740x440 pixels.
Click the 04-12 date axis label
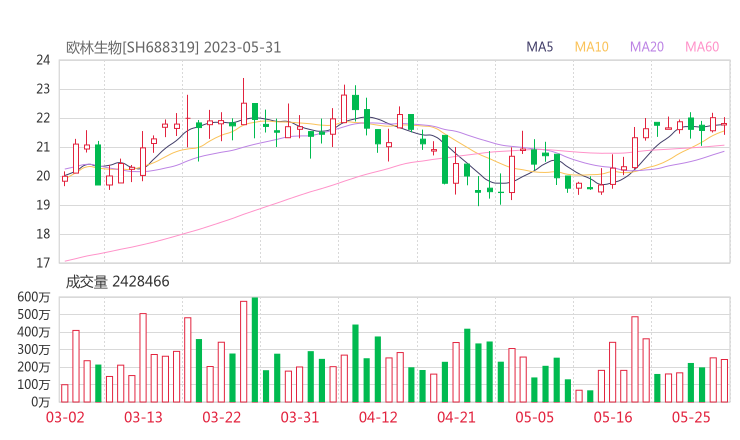(378, 417)
